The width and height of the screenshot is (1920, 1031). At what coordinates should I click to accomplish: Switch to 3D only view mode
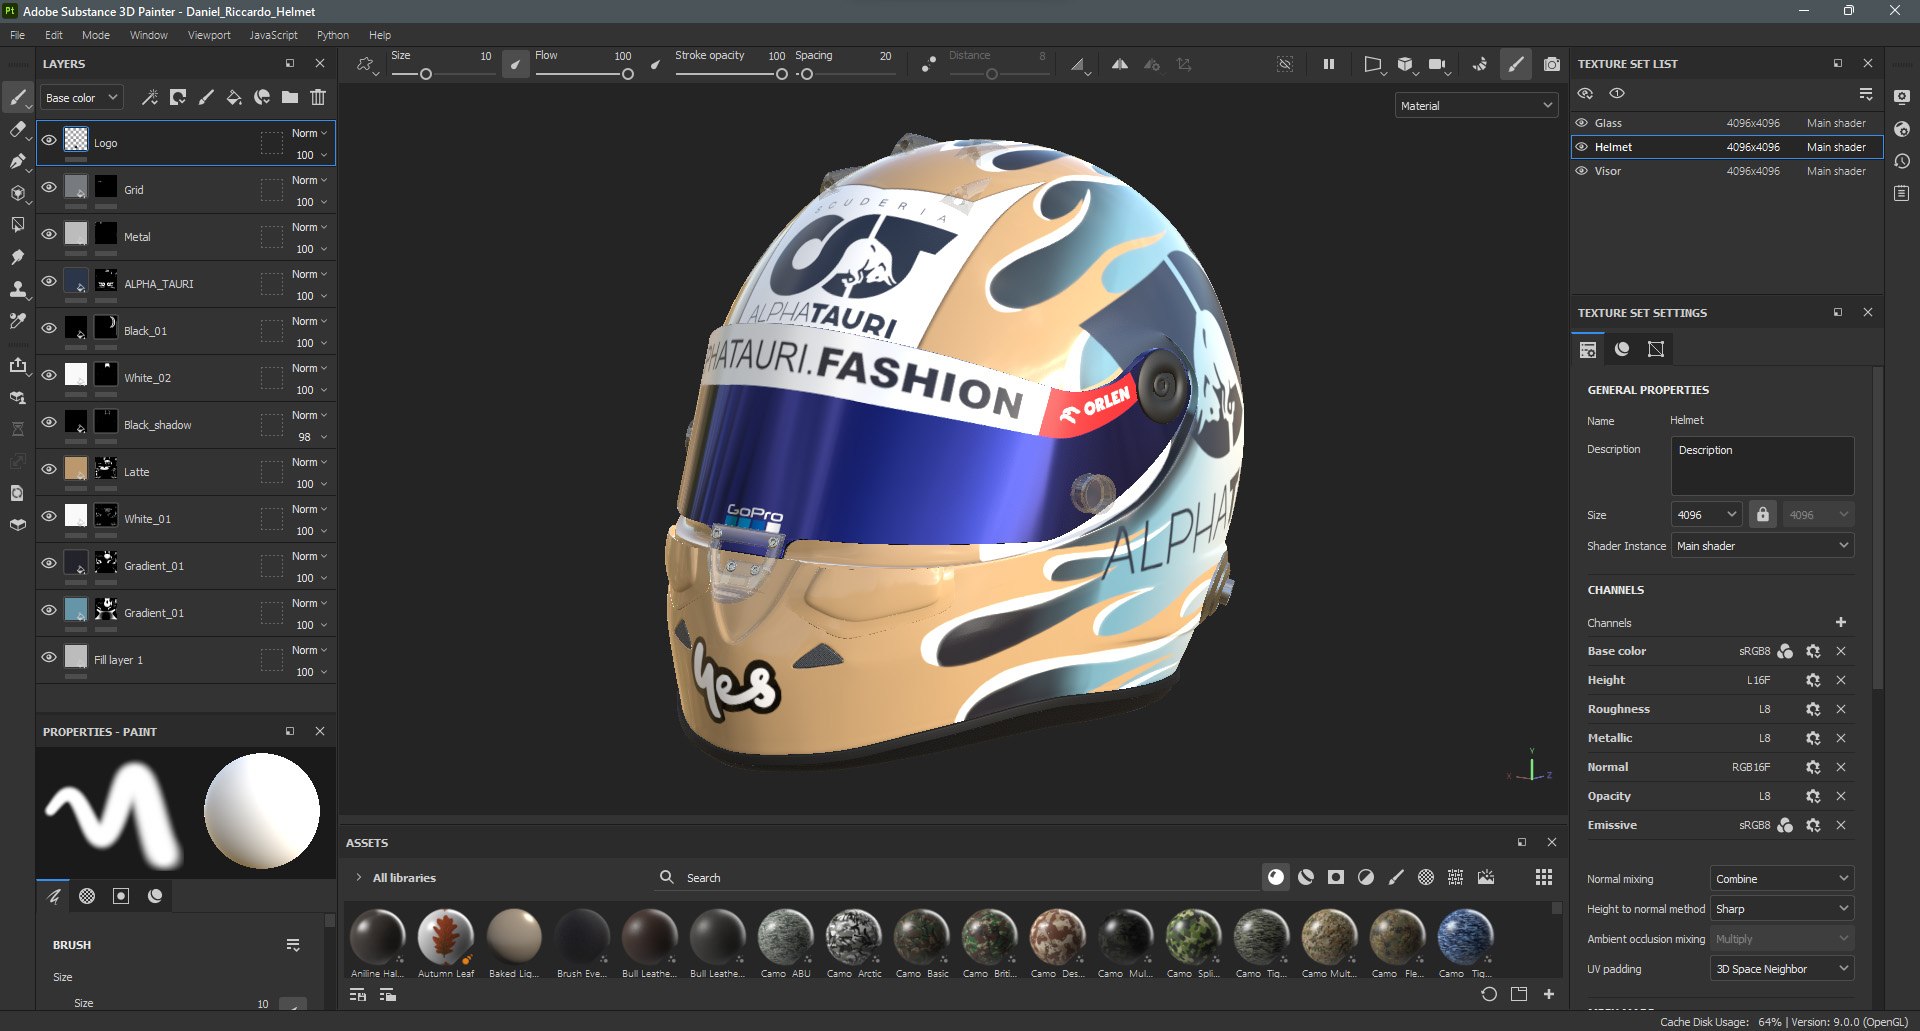[1406, 64]
